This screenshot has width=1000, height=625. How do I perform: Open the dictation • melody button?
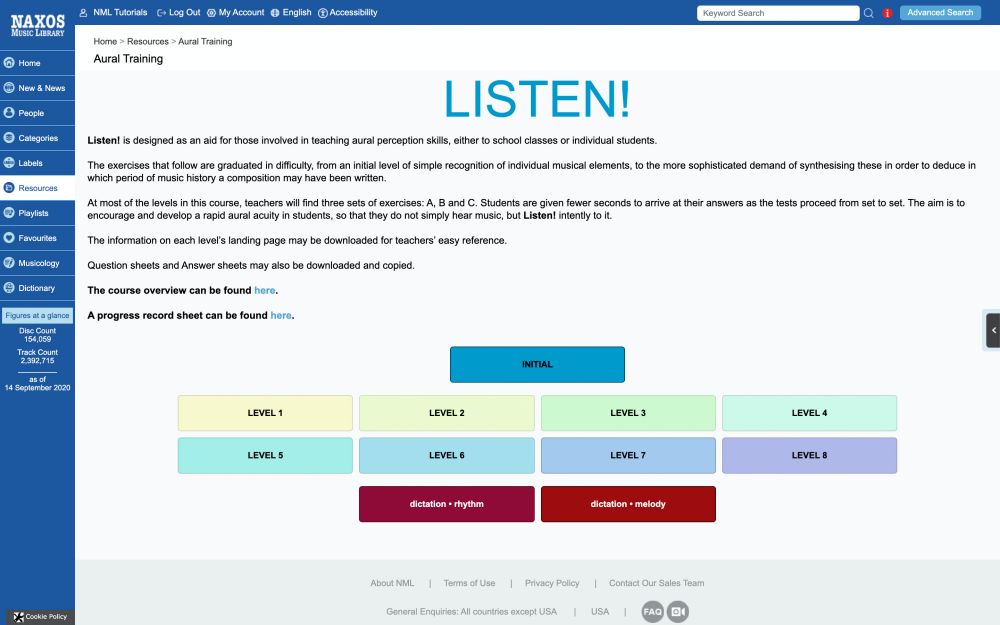pyautogui.click(x=628, y=504)
